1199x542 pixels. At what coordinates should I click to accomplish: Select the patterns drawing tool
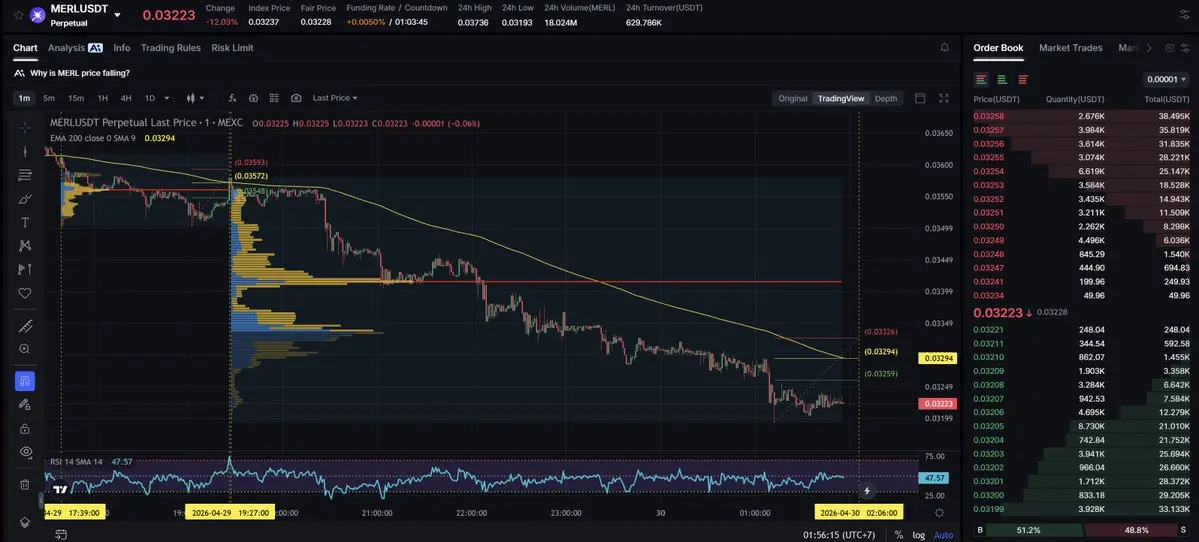(24, 245)
